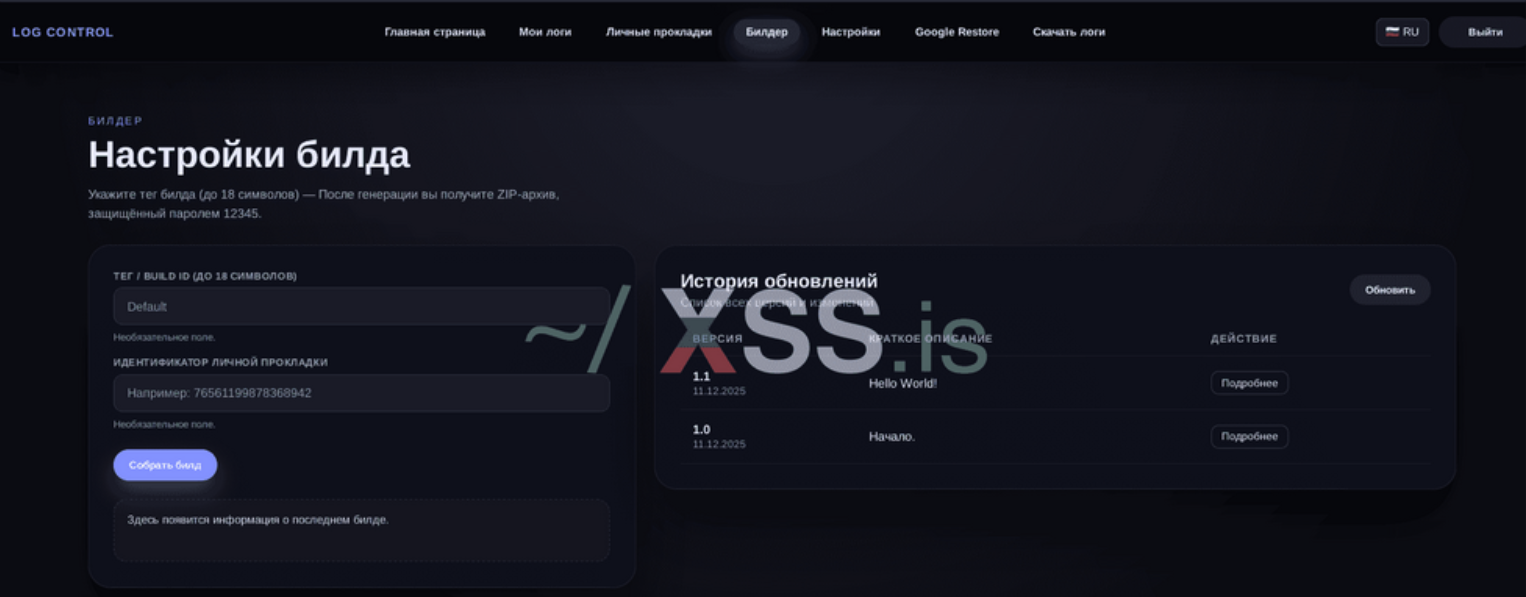Screen dimensions: 1526x597
Task: Navigate to Google Restore
Action: pos(956,32)
